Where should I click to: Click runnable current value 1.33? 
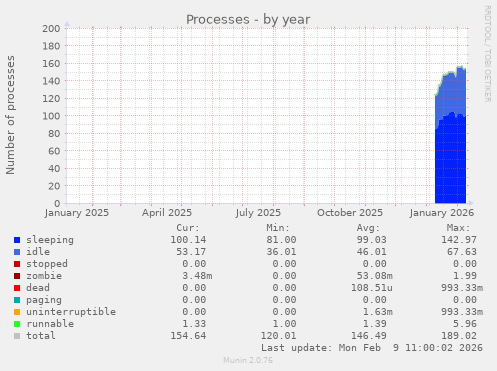click(194, 324)
